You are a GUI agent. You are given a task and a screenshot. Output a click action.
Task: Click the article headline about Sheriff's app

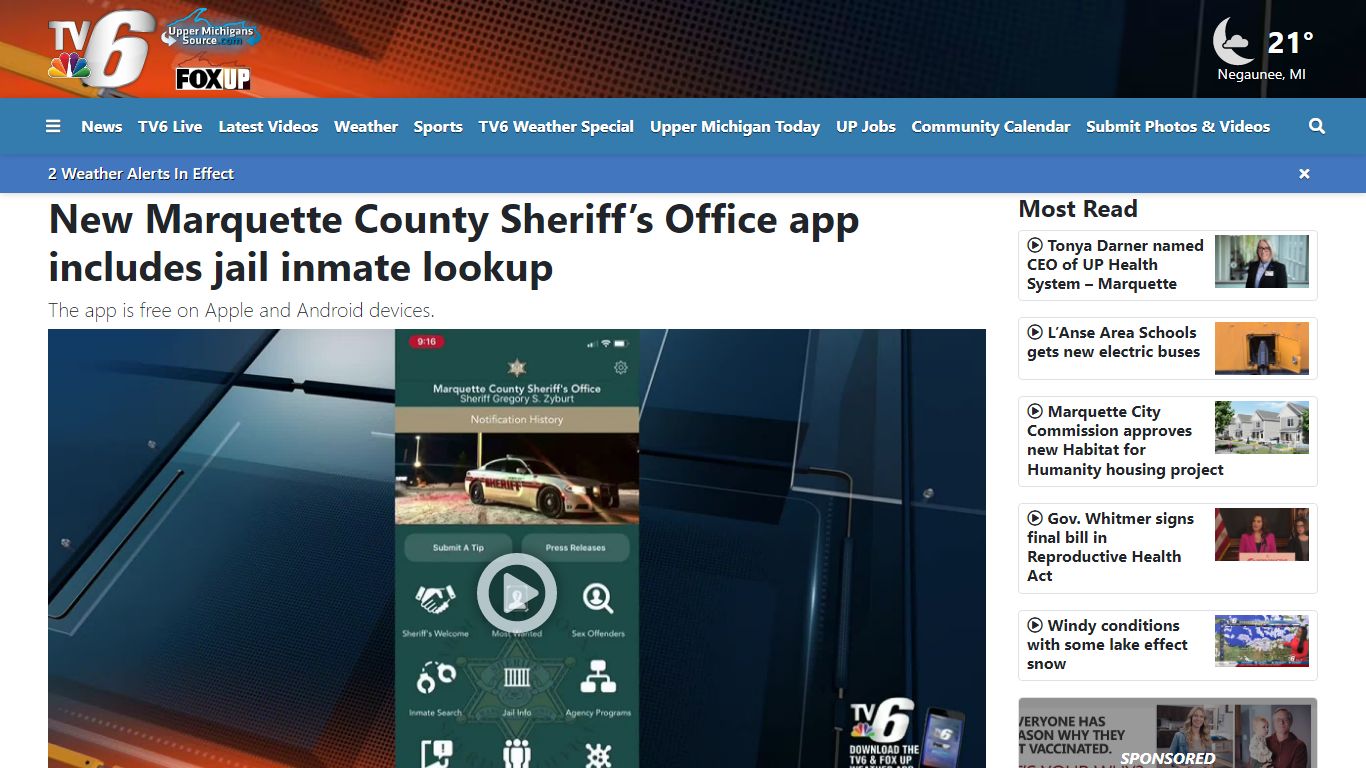pos(454,243)
